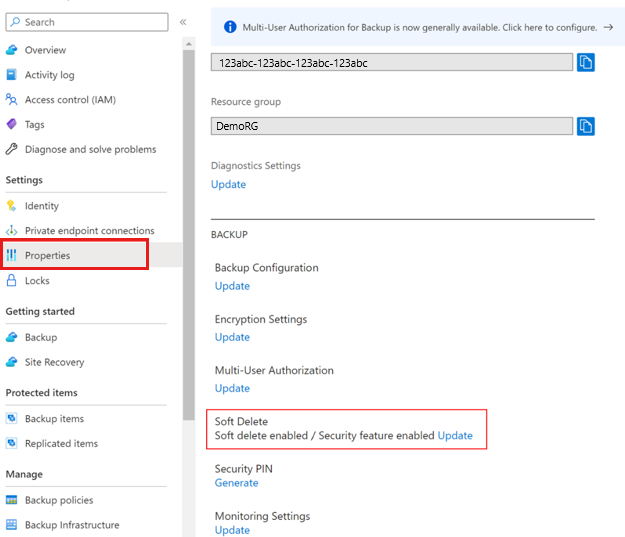Click in the sidebar Search field
The width and height of the screenshot is (625, 537).
pos(90,22)
